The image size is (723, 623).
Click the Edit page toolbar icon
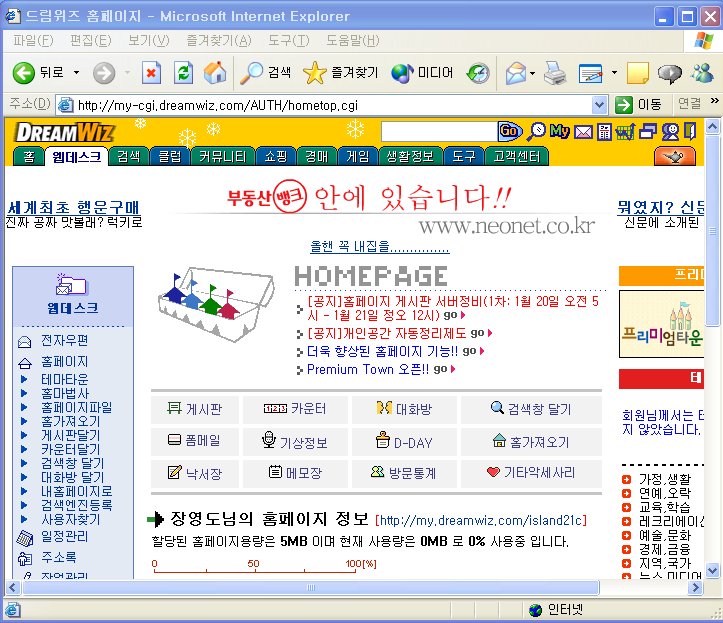[591, 73]
